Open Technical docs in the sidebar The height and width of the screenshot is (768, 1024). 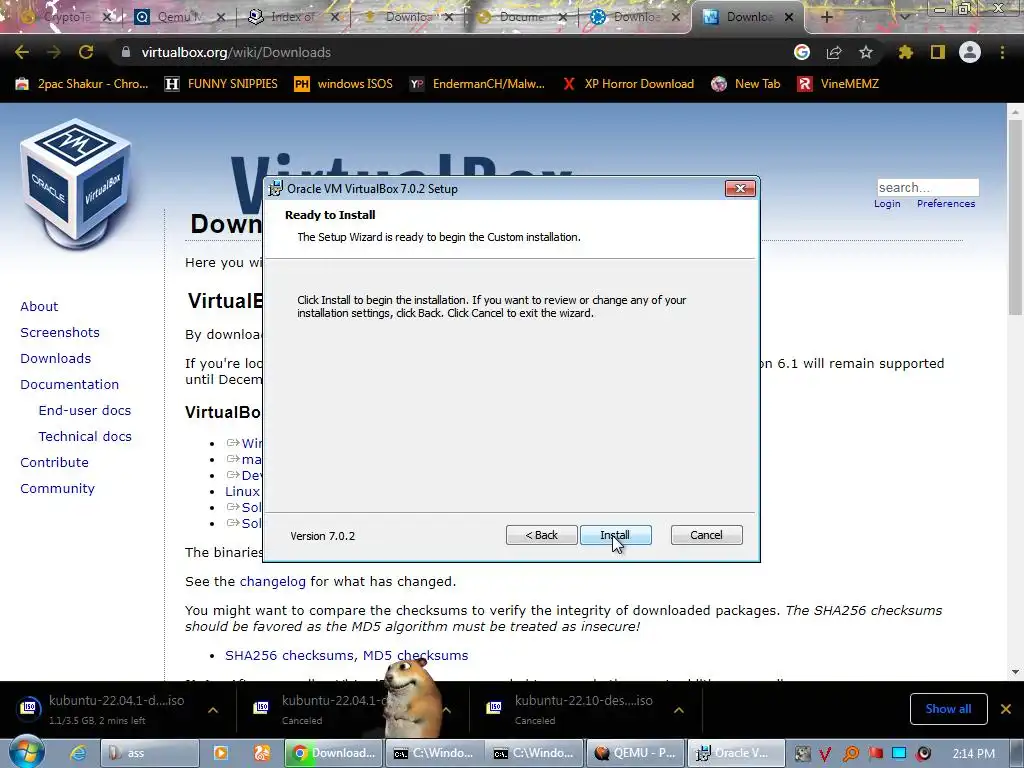85,436
